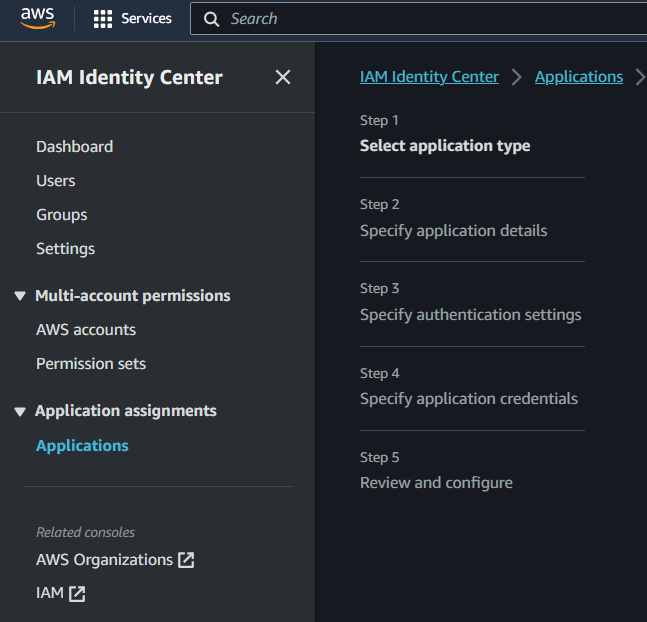The image size is (647, 622).
Task: Click the search magnifier icon
Action: 211,19
